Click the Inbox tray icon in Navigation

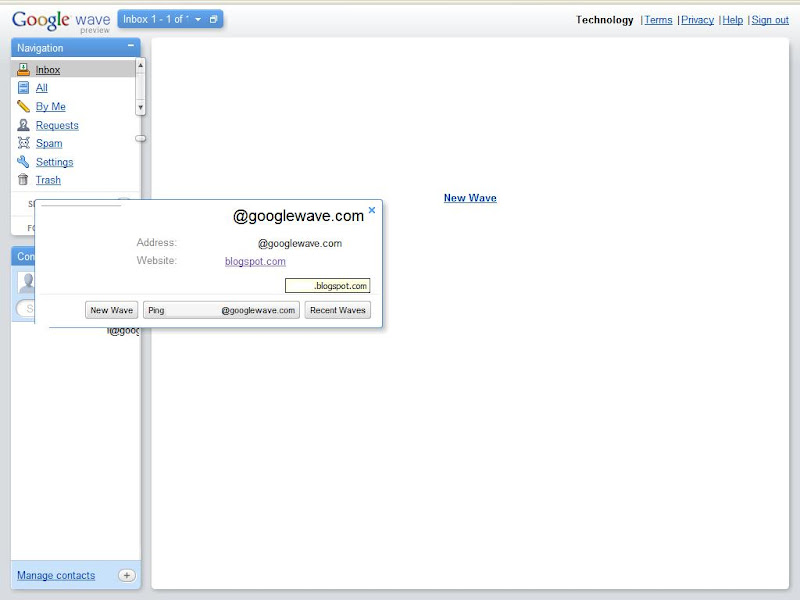pos(23,69)
